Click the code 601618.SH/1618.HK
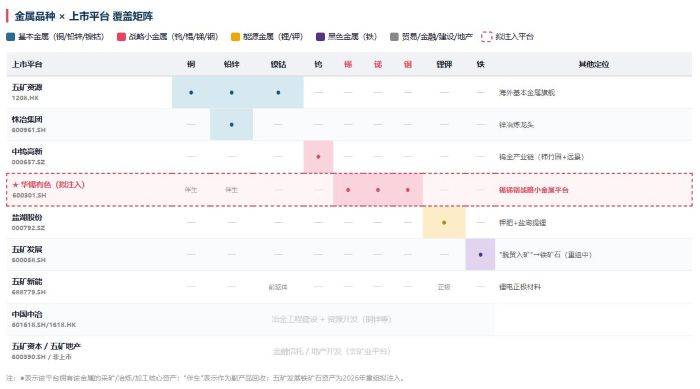 click(x=44, y=325)
